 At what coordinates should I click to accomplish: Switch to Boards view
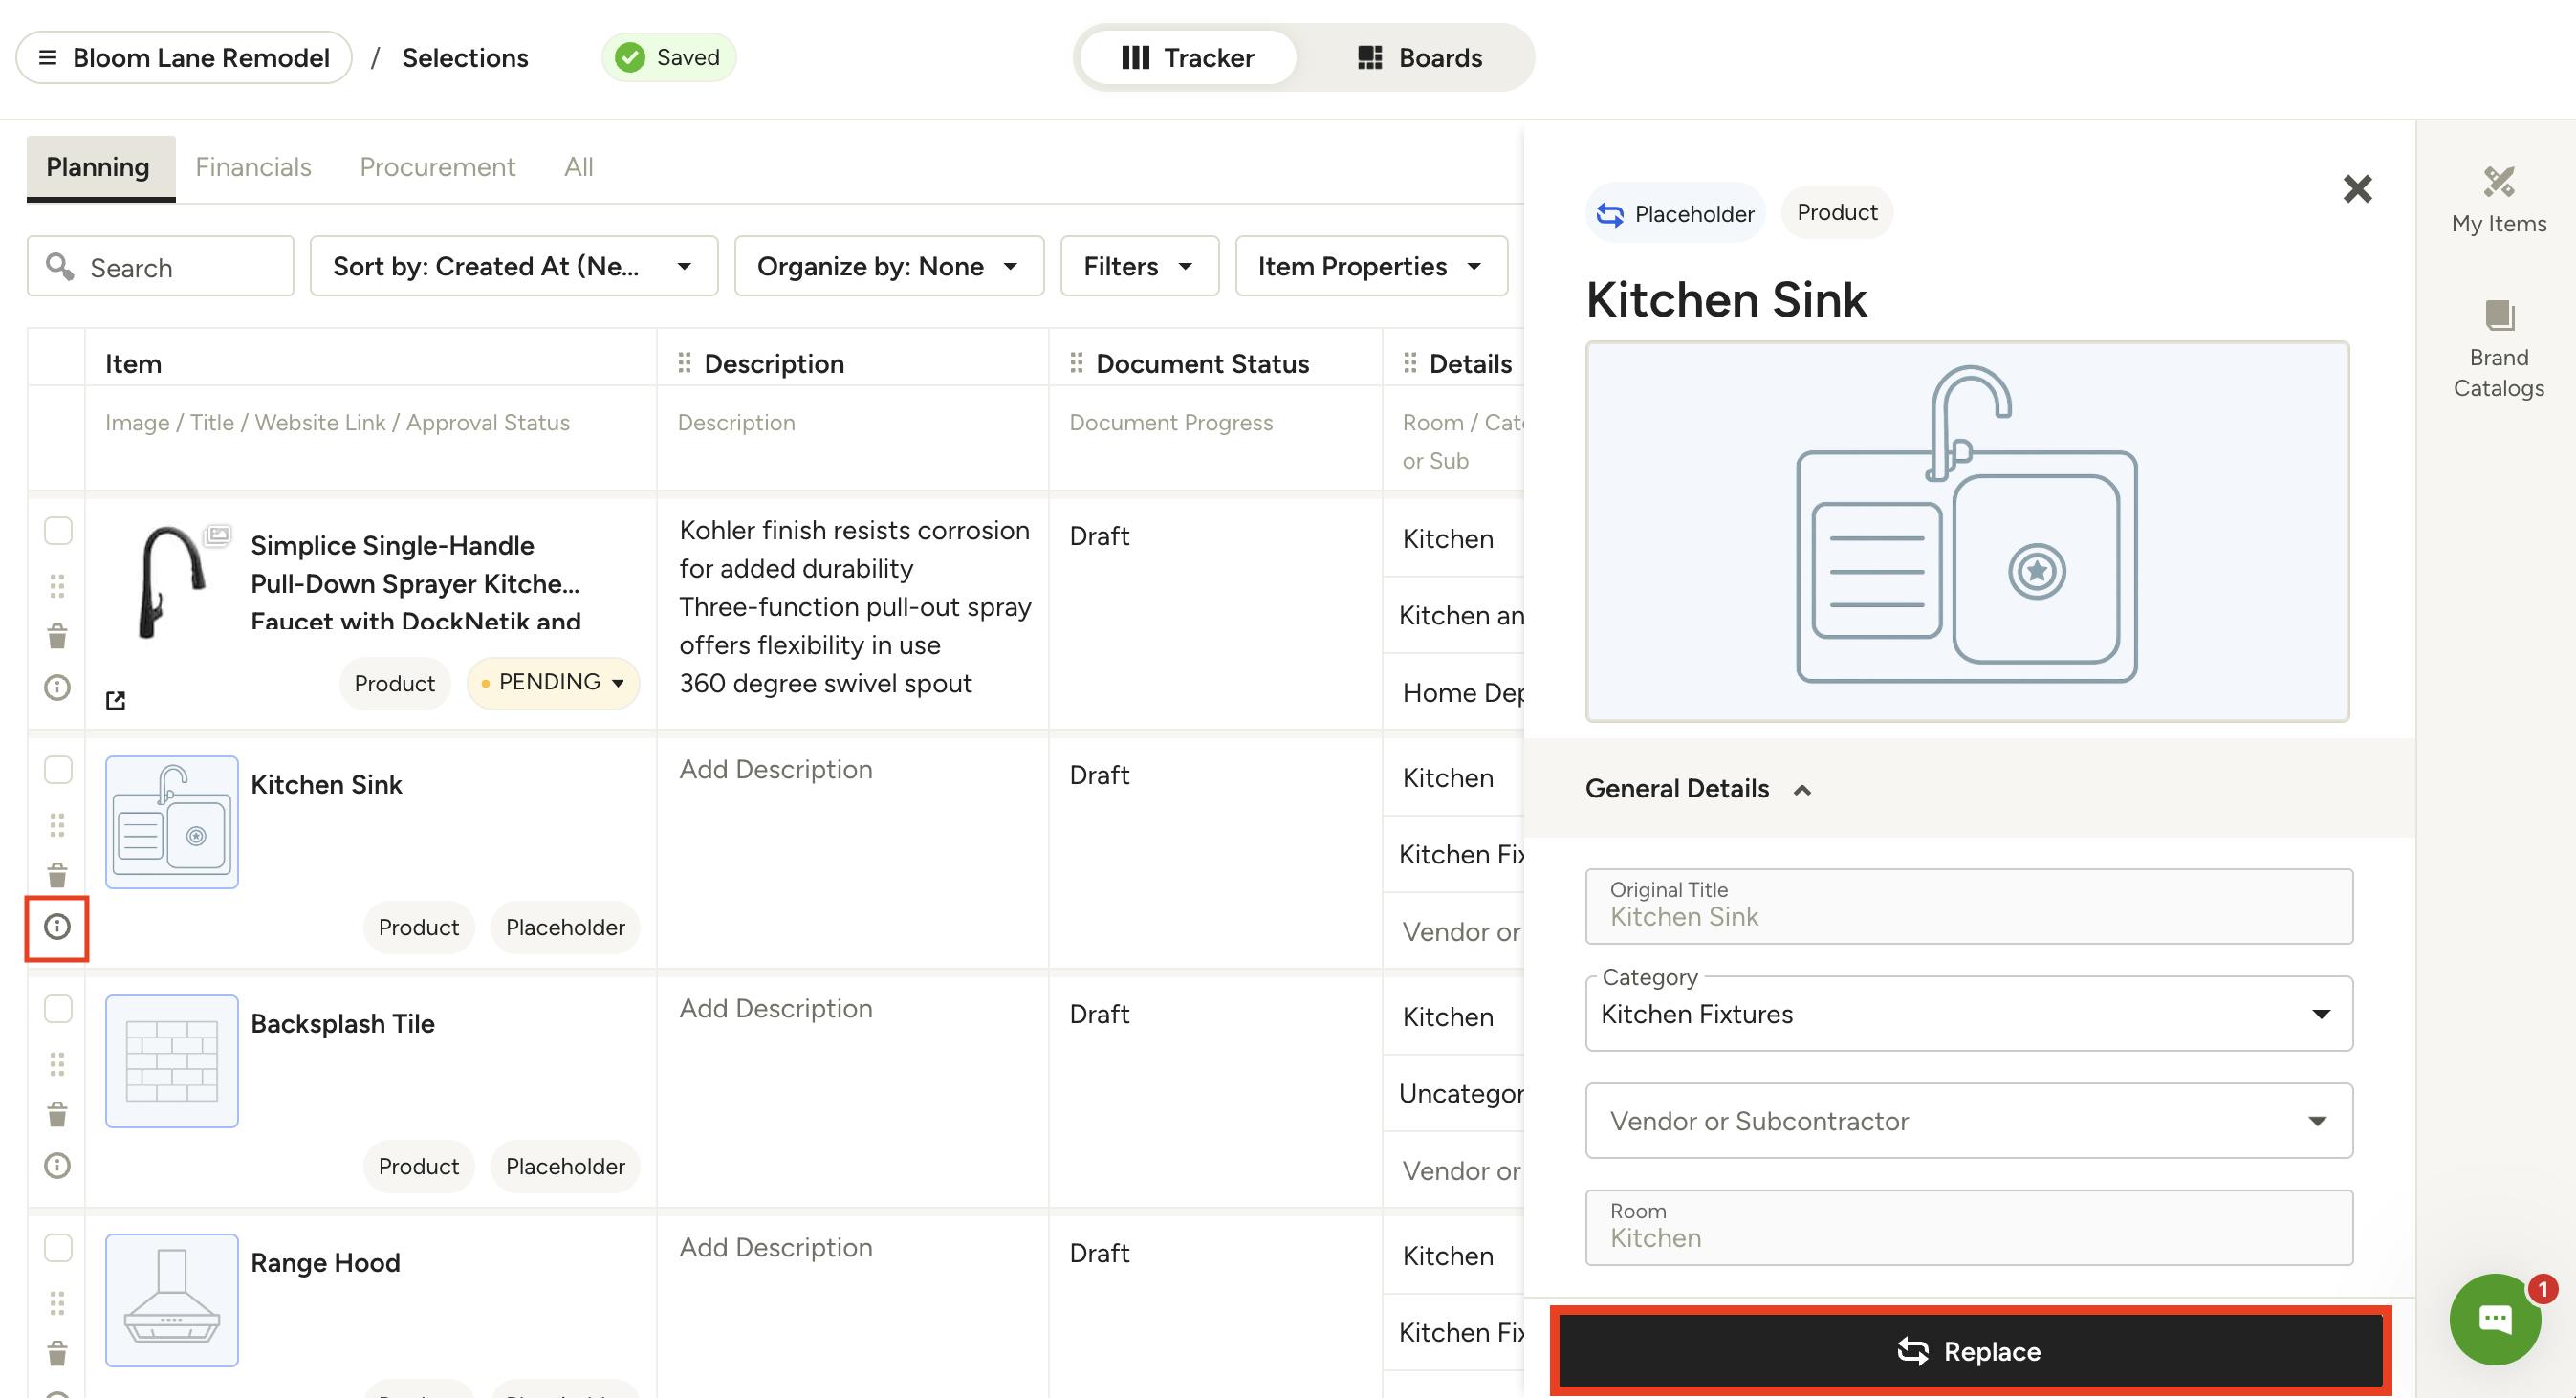[1418, 58]
